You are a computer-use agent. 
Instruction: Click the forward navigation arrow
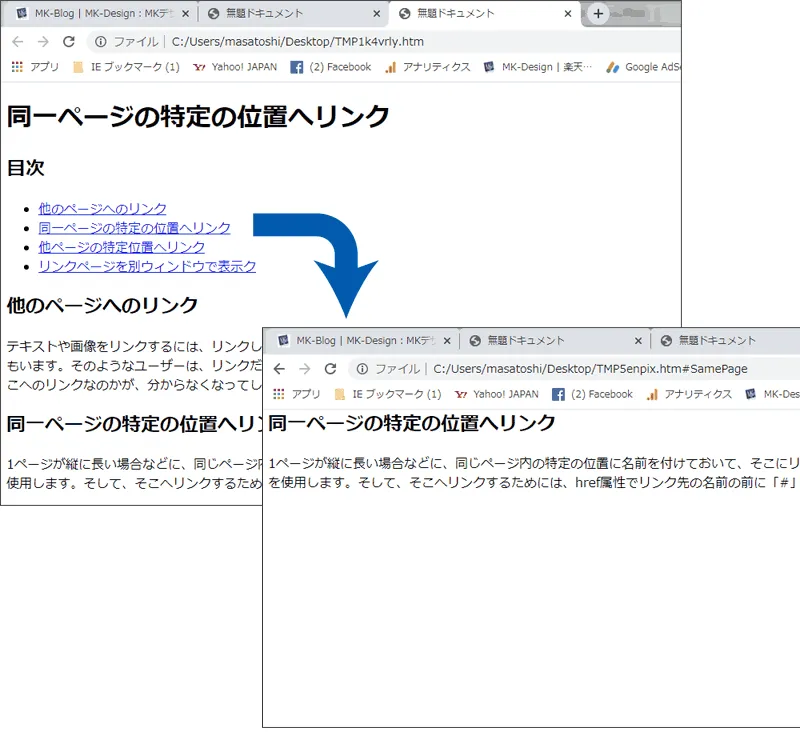(x=42, y=42)
